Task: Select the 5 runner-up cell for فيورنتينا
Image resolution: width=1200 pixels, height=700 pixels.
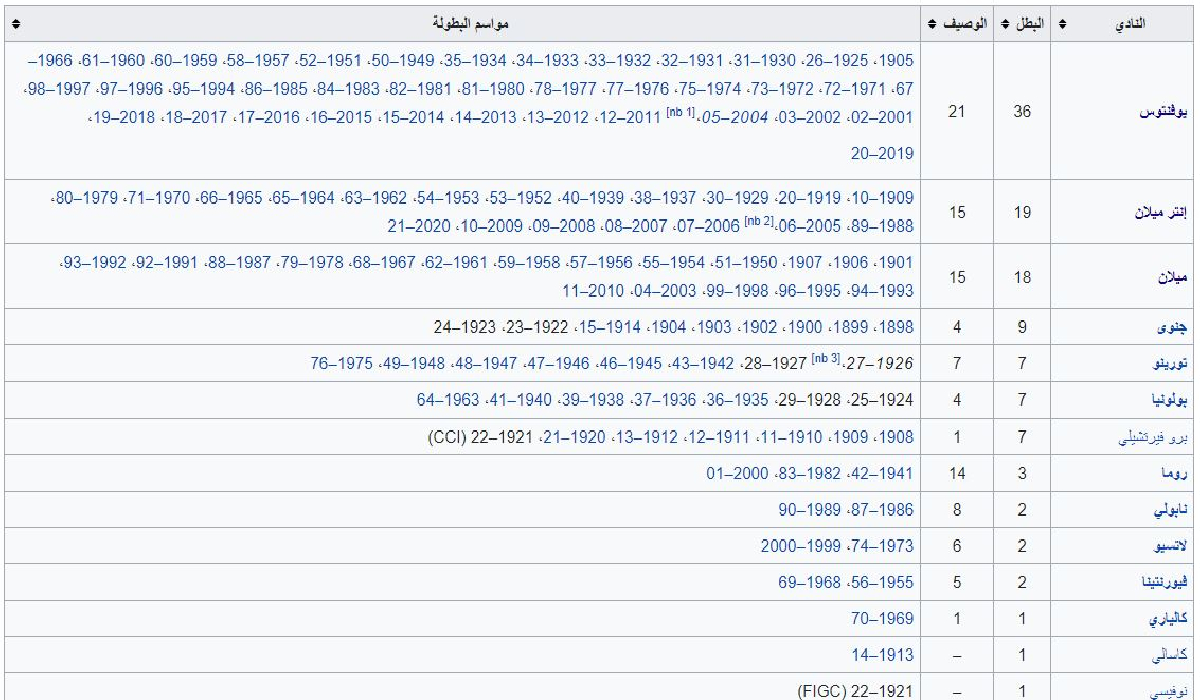Action: (956, 582)
